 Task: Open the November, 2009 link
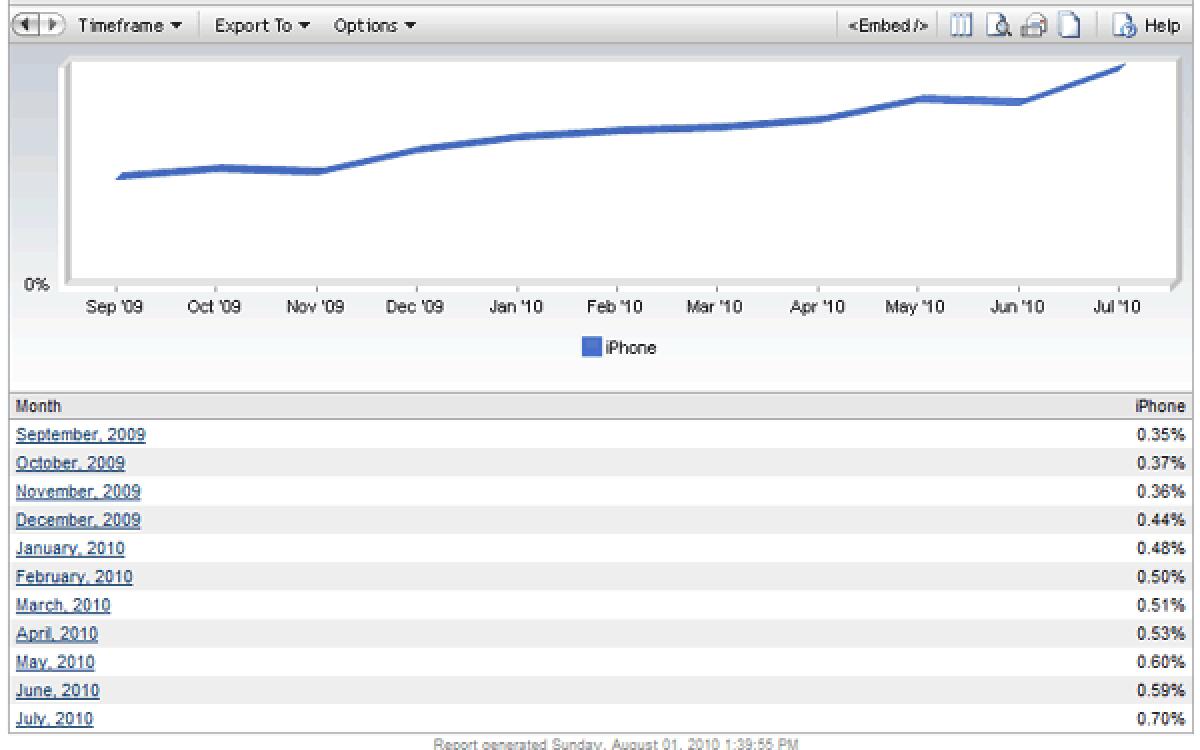pos(79,492)
